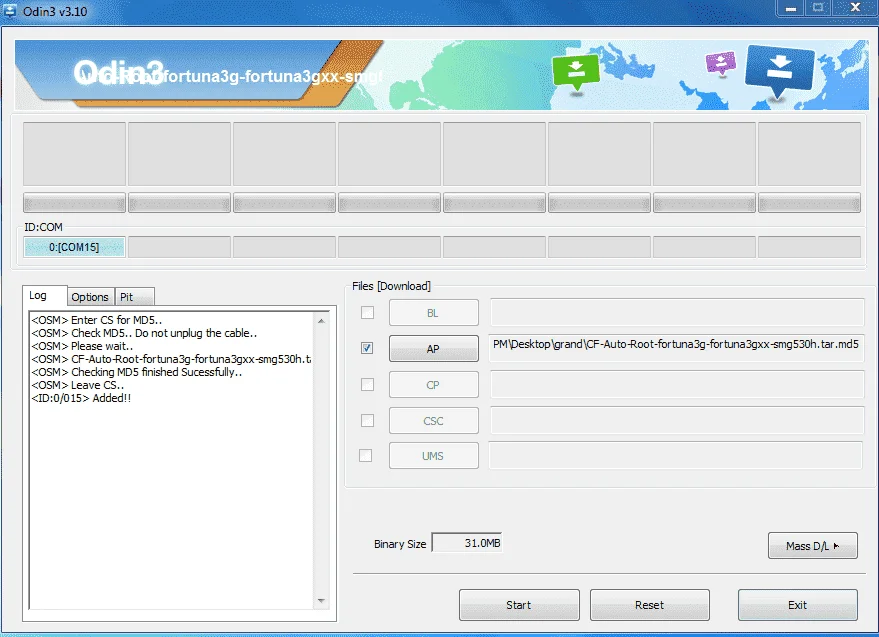Minimize the Odin3 window
The width and height of the screenshot is (879, 637).
click(x=790, y=8)
